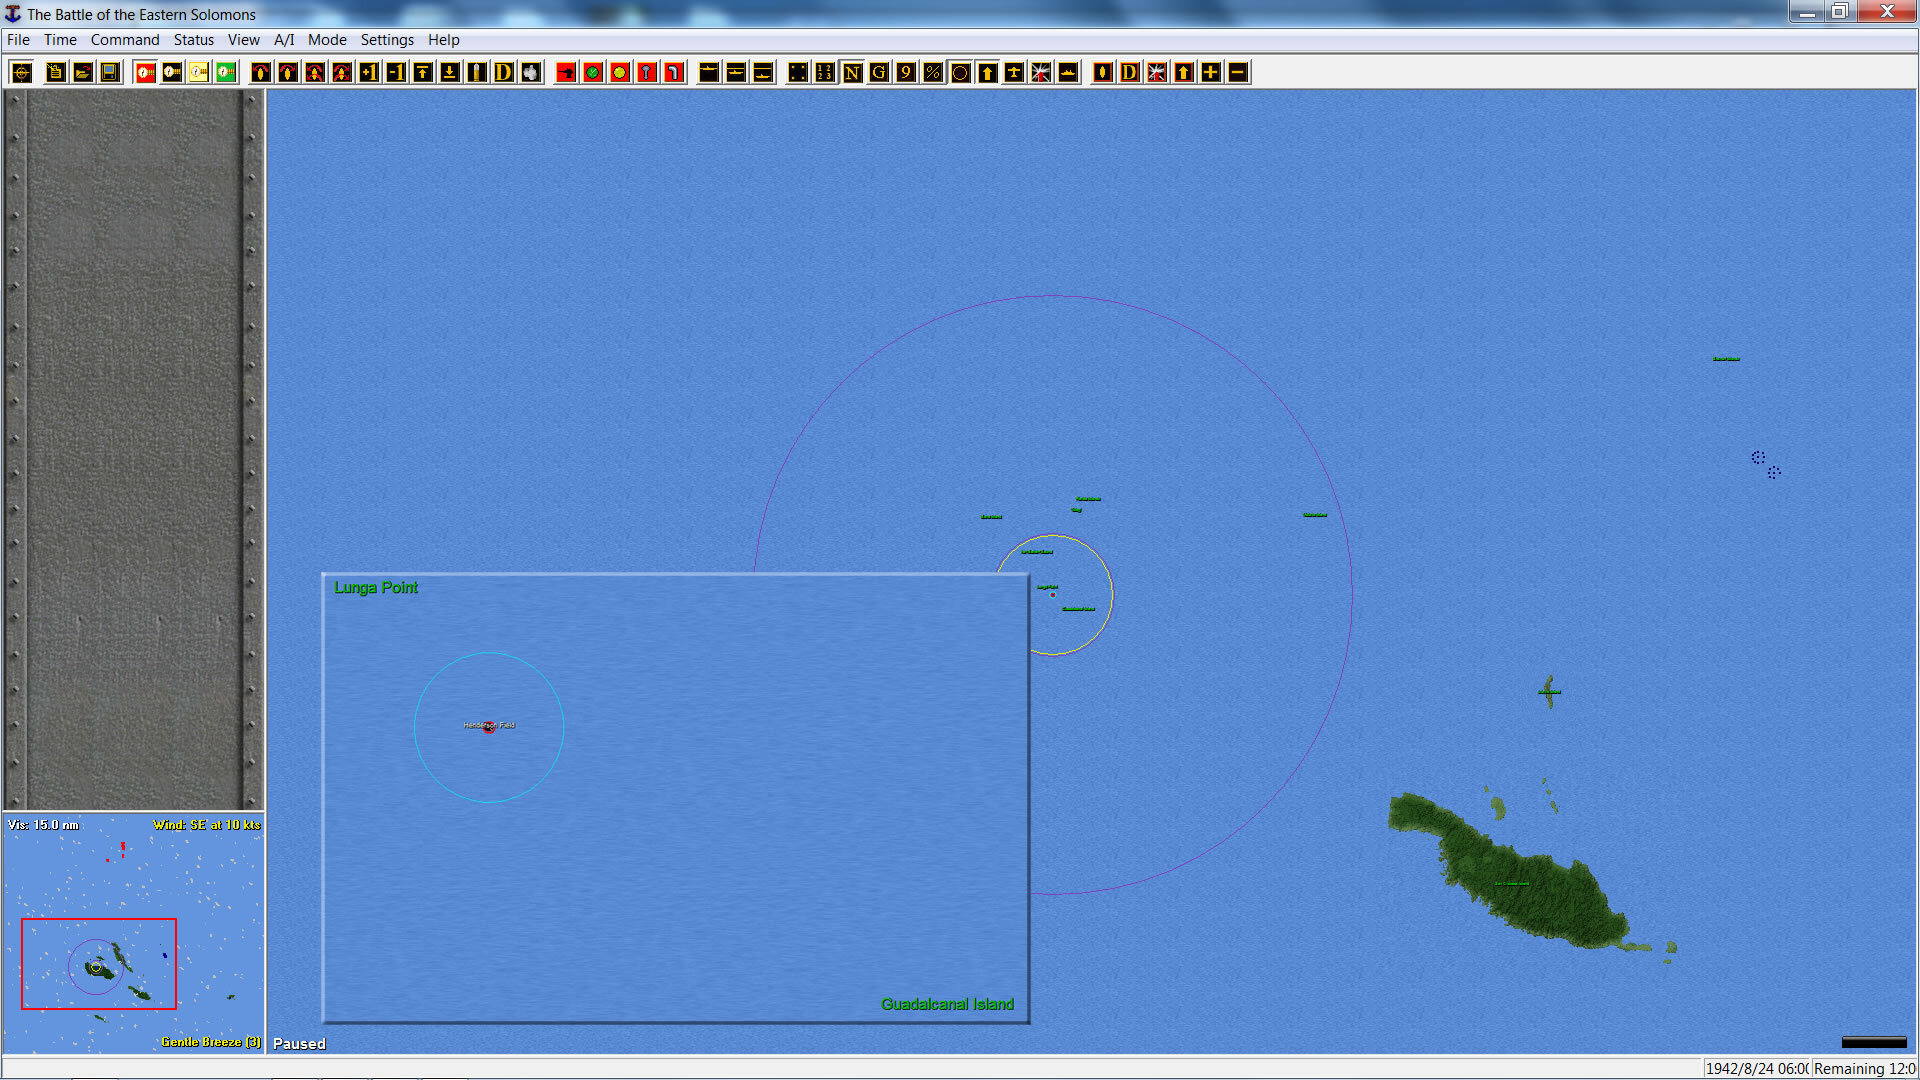This screenshot has height=1080, width=1920.
Task: Click the +1 speed increase icon
Action: [369, 72]
